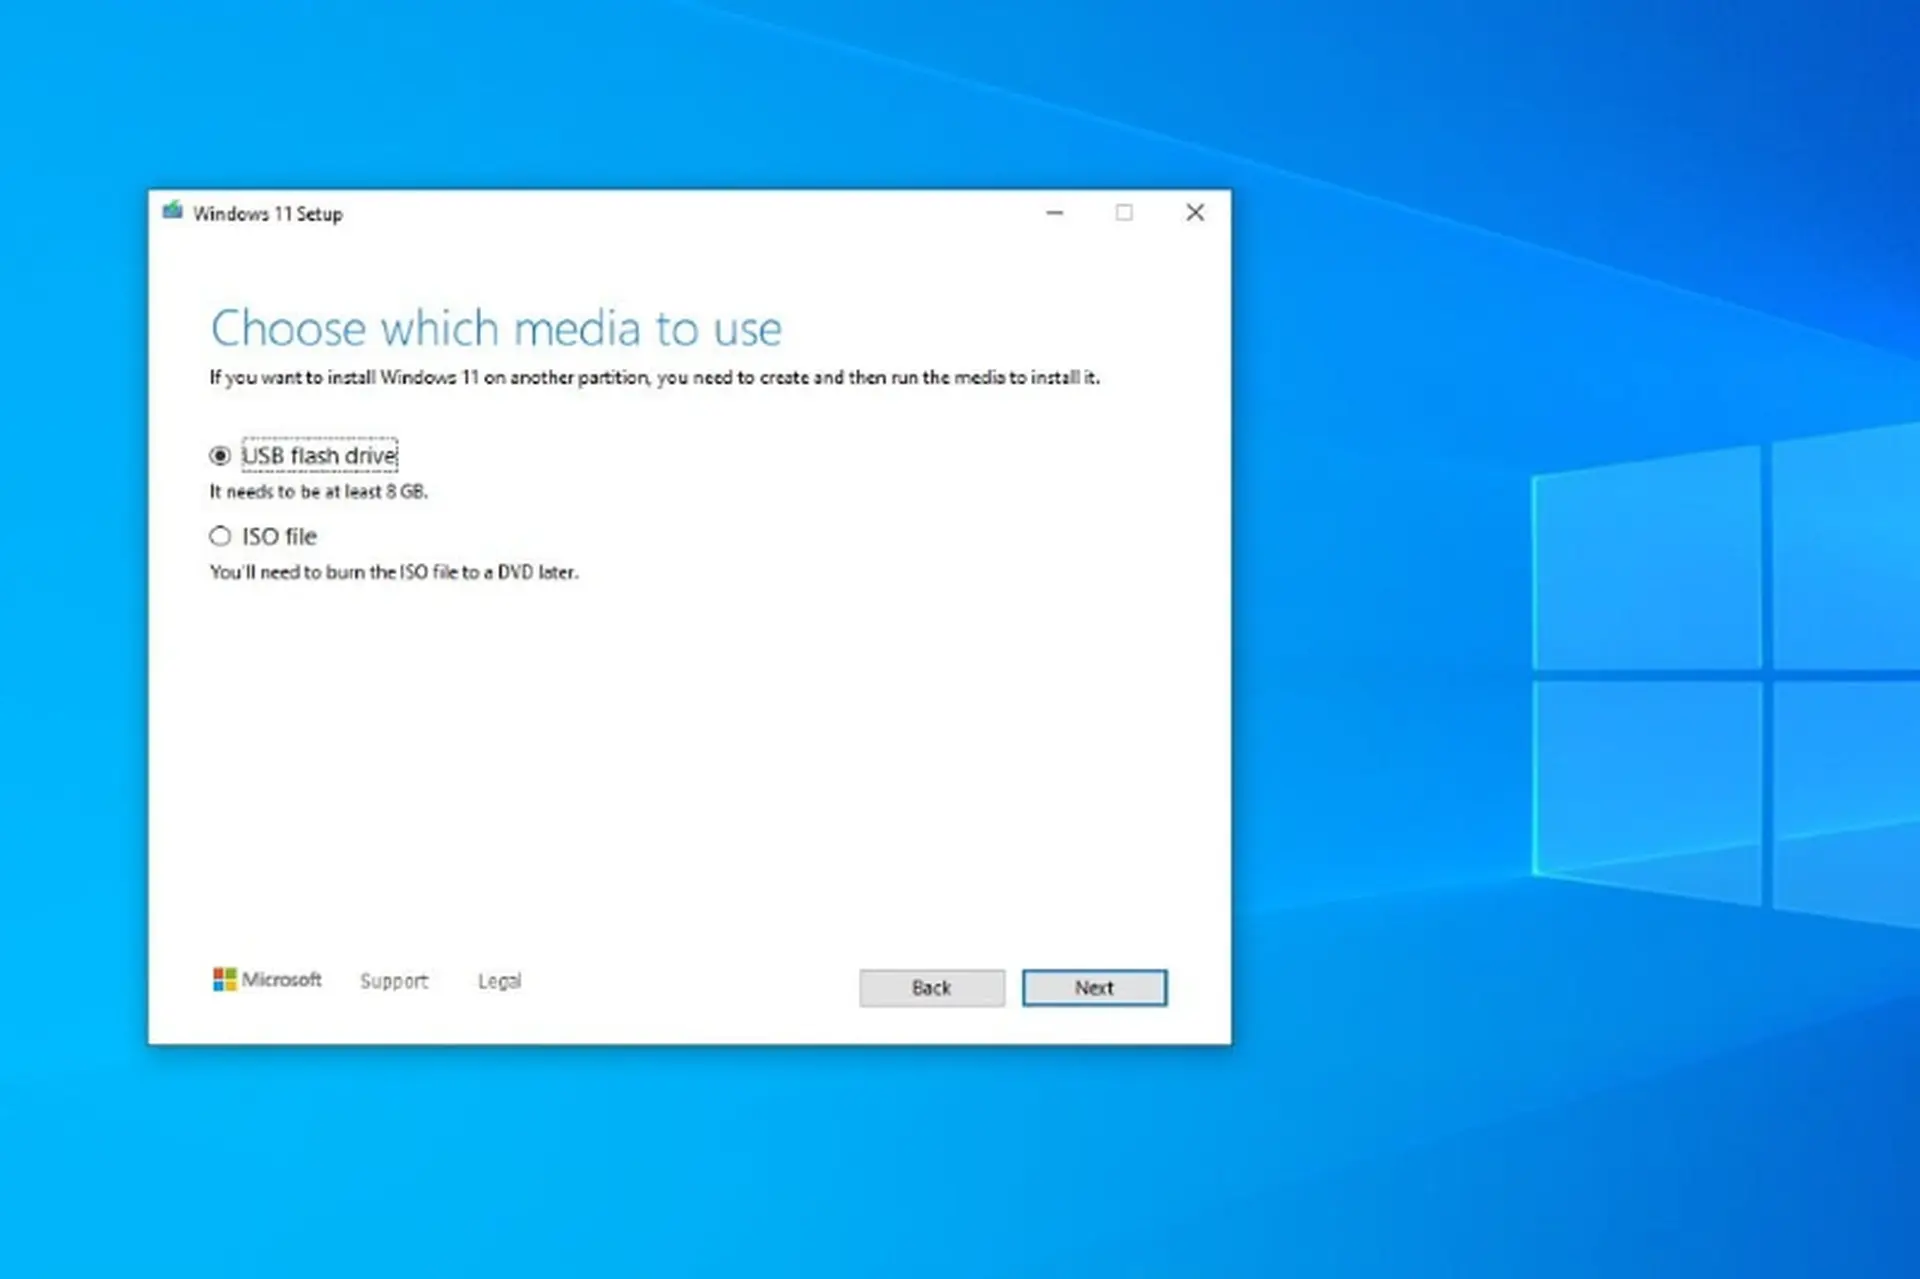Screen dimensions: 1920x1279
Task: Click the Microsoft logo in the footer
Action: [x=267, y=979]
